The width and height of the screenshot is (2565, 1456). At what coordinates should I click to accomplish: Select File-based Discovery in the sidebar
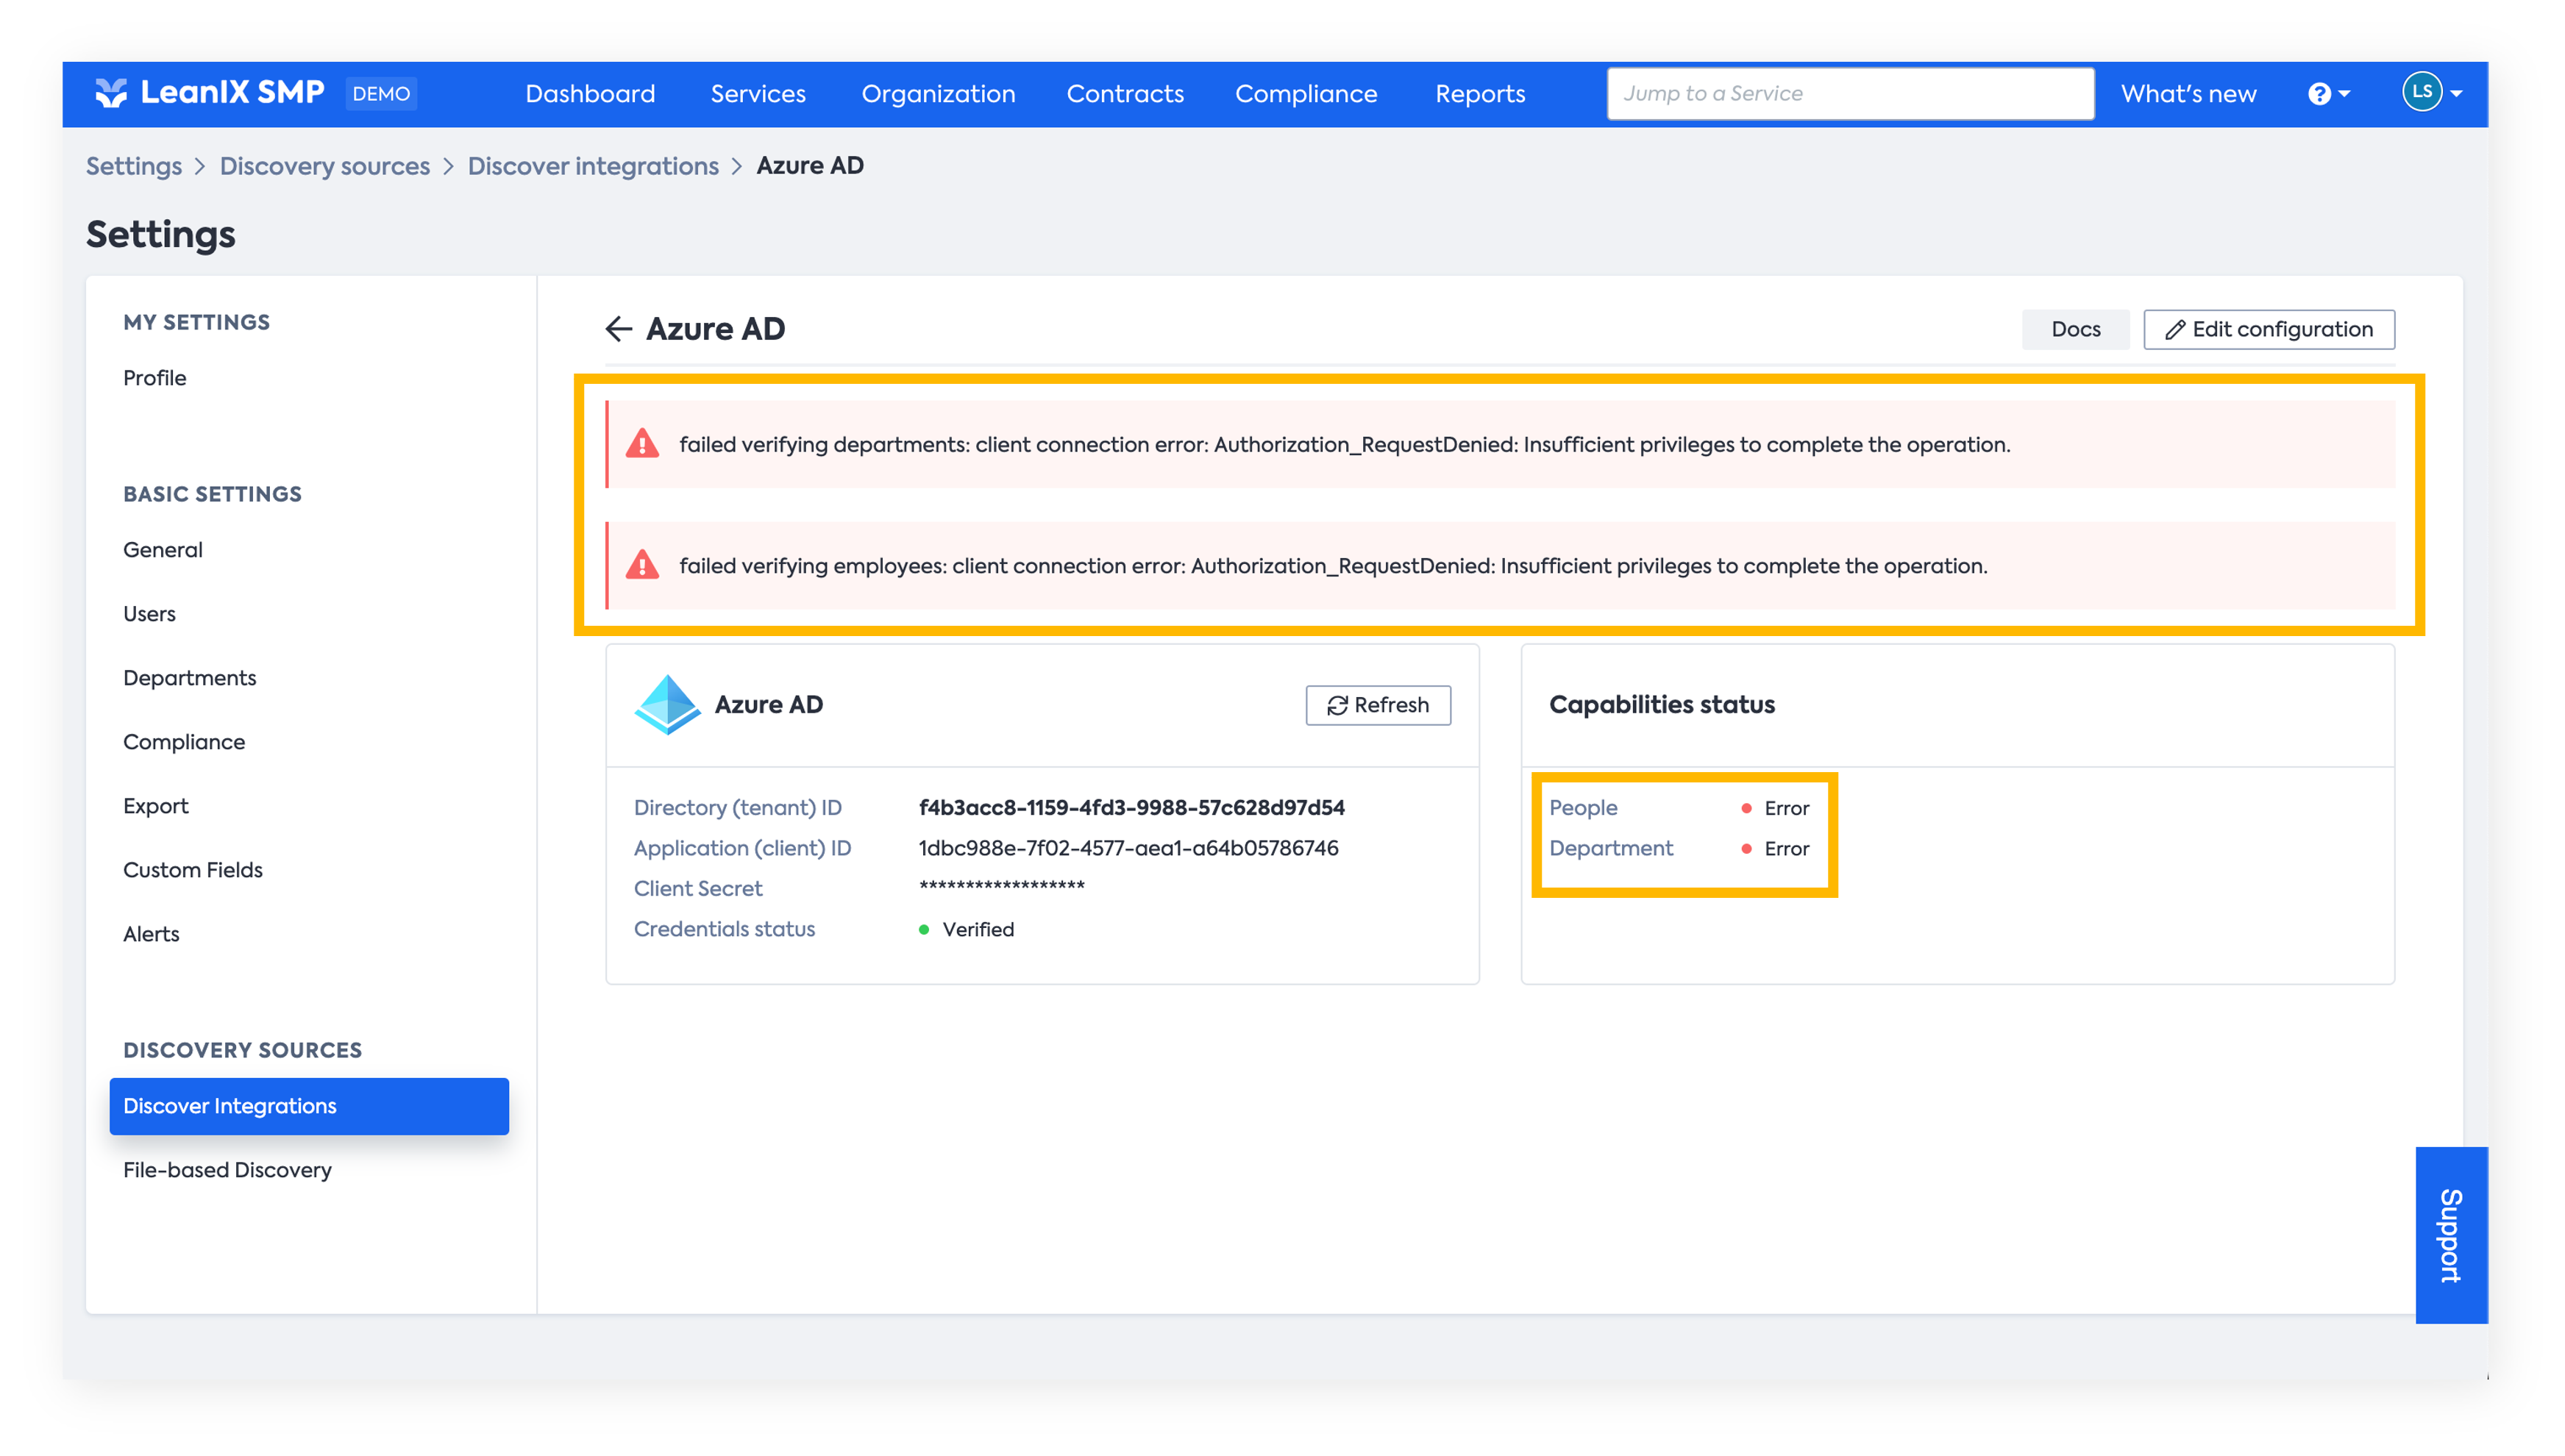click(x=227, y=1170)
